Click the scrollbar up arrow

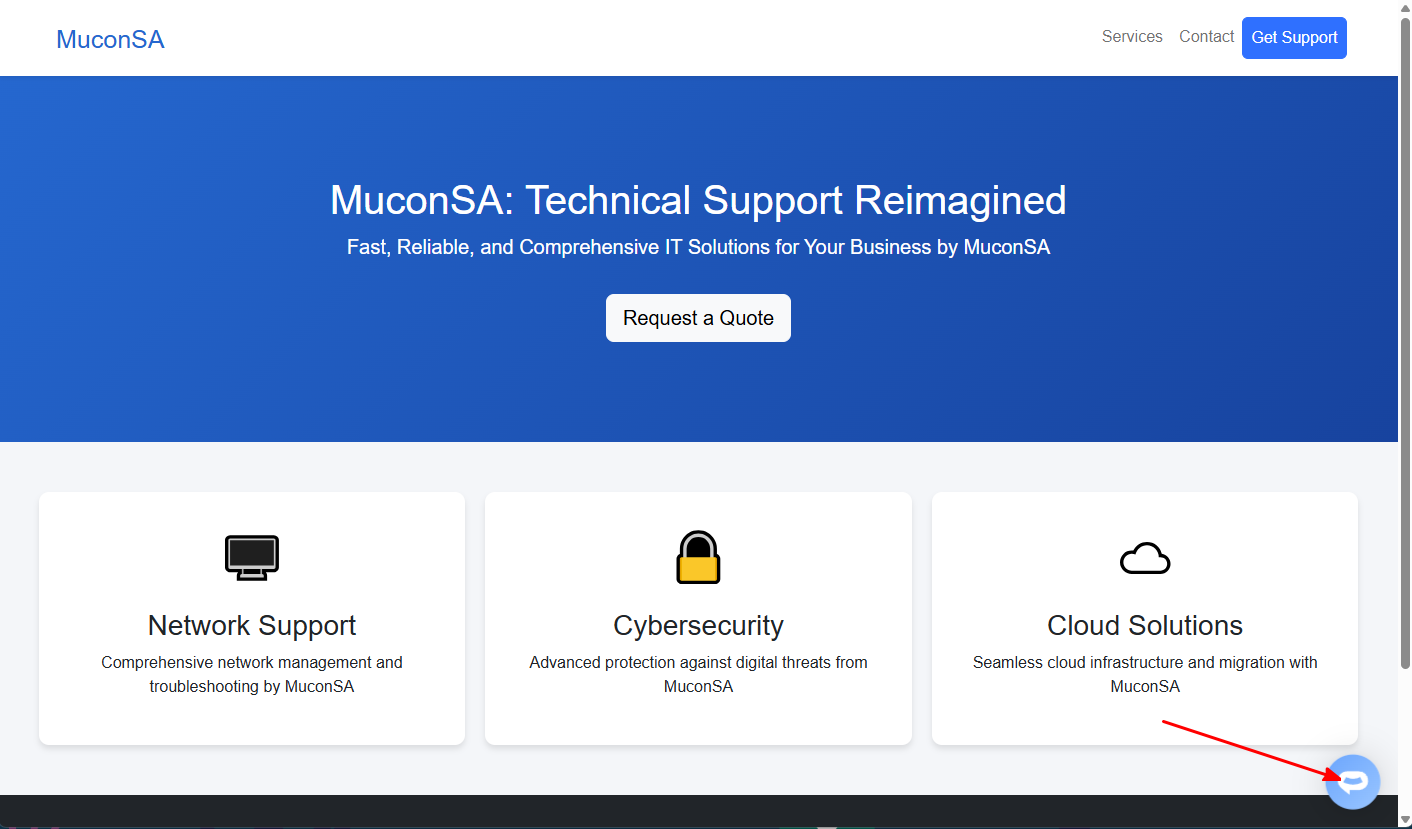[x=1405, y=8]
